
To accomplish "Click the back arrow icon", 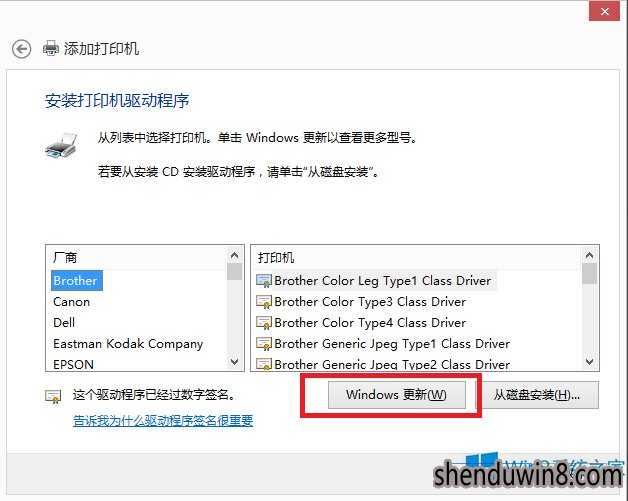I will point(21,49).
